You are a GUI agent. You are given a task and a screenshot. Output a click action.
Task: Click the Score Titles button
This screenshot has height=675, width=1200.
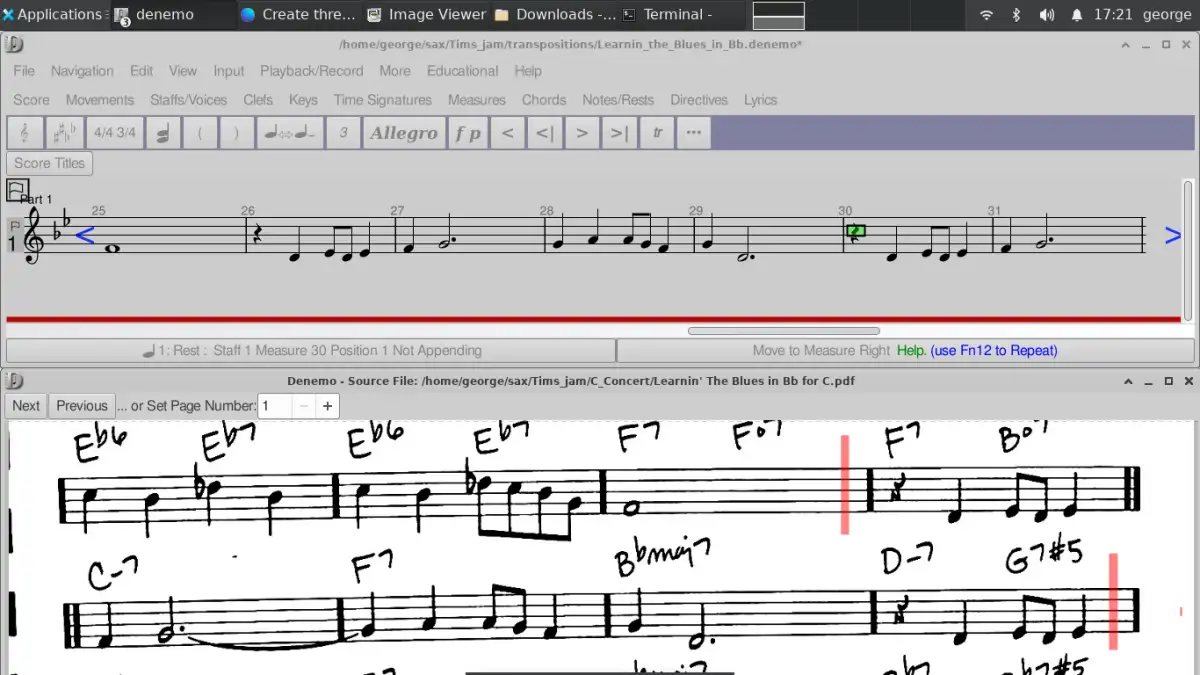tap(49, 163)
